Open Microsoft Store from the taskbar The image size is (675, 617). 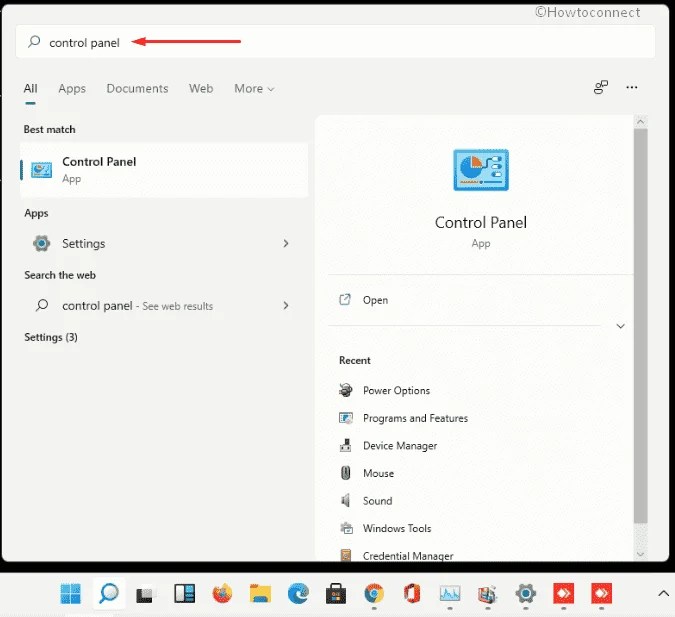coord(336,594)
